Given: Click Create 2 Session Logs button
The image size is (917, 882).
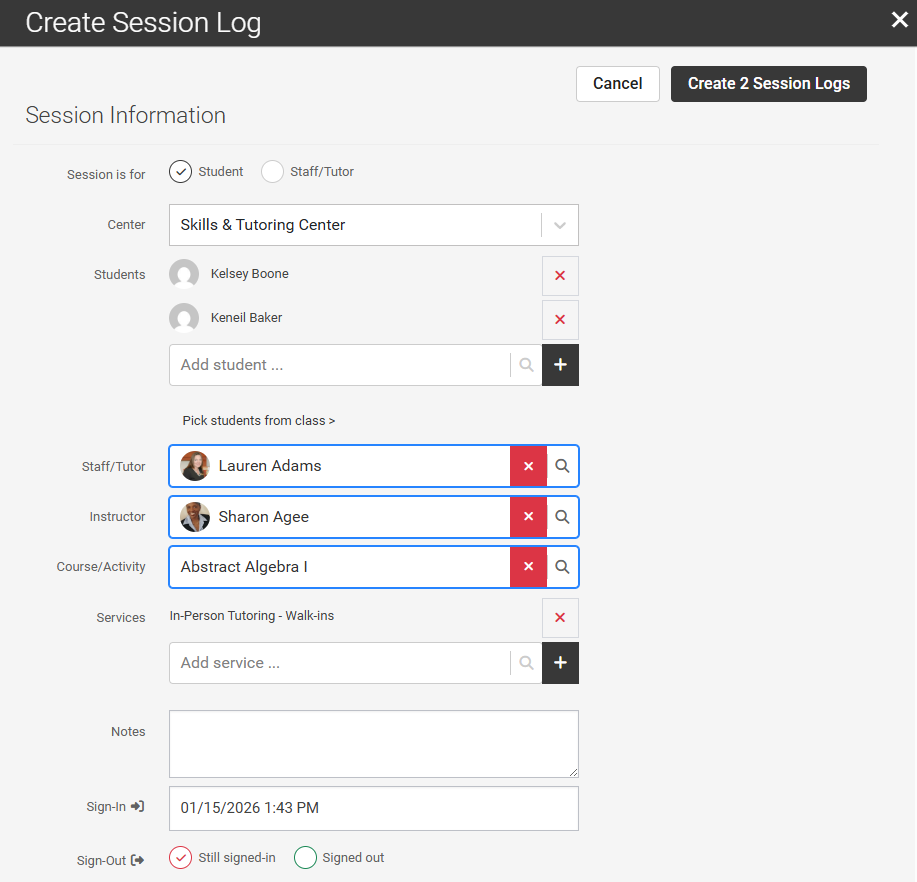Looking at the screenshot, I should click(x=768, y=84).
